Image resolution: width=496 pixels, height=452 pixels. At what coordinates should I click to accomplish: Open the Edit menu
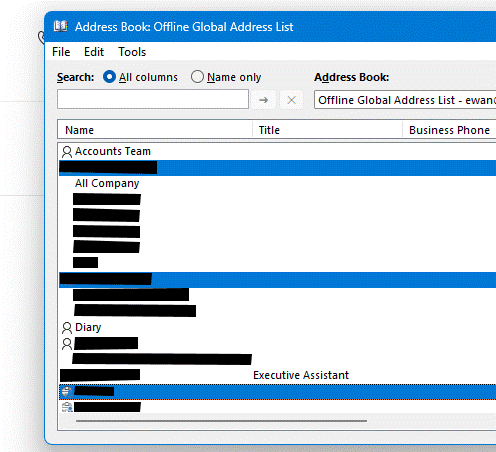pyautogui.click(x=94, y=52)
